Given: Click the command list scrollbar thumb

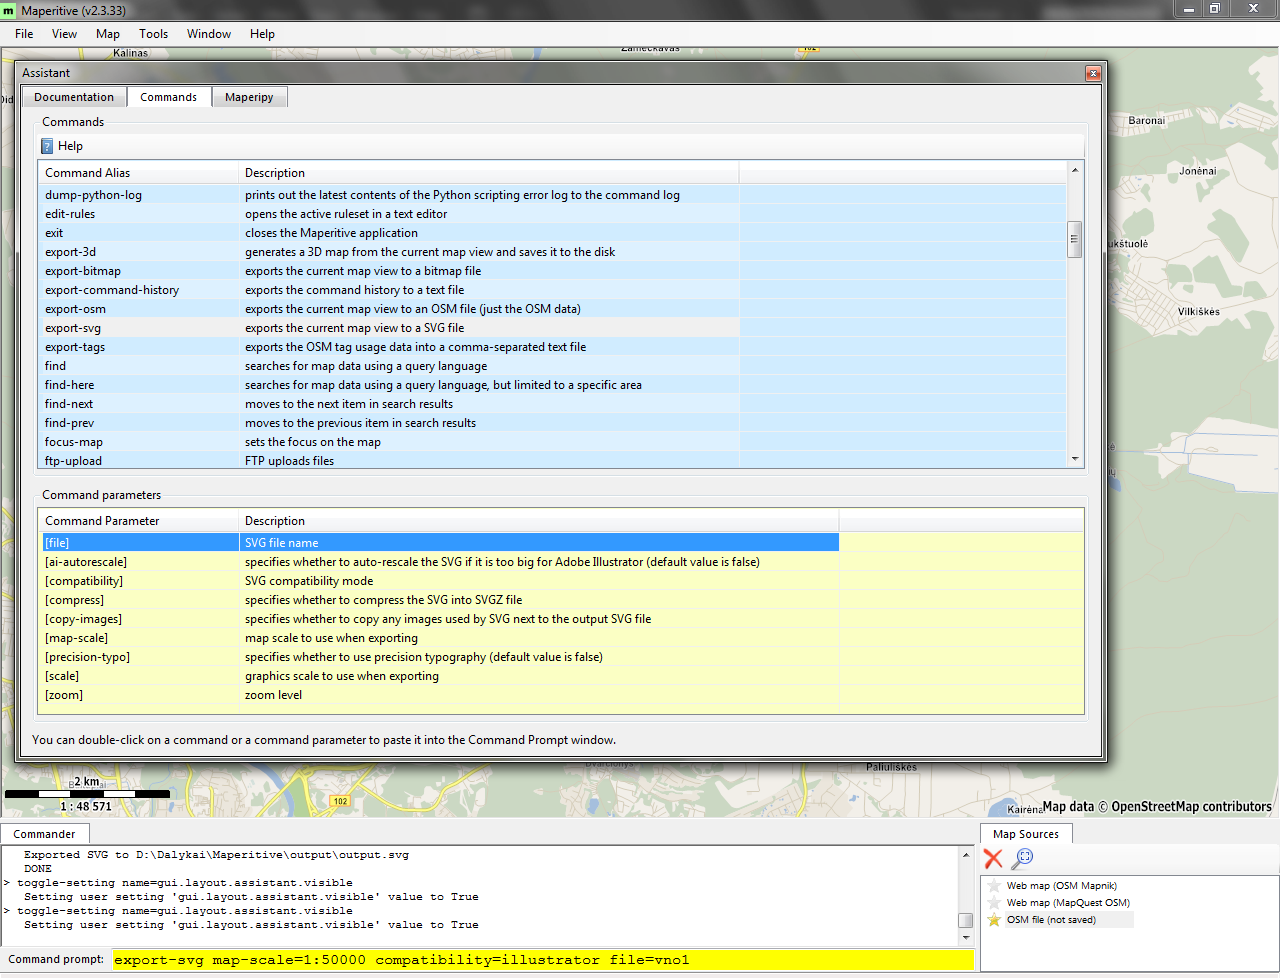Looking at the screenshot, I should tap(1075, 239).
